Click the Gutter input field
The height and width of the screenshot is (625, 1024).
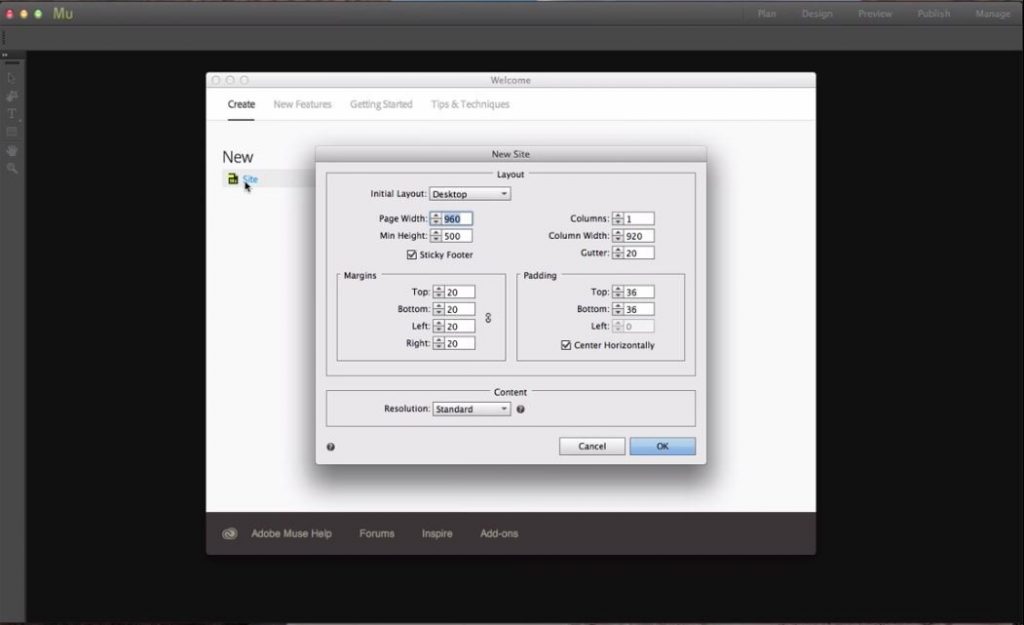pyautogui.click(x=639, y=253)
